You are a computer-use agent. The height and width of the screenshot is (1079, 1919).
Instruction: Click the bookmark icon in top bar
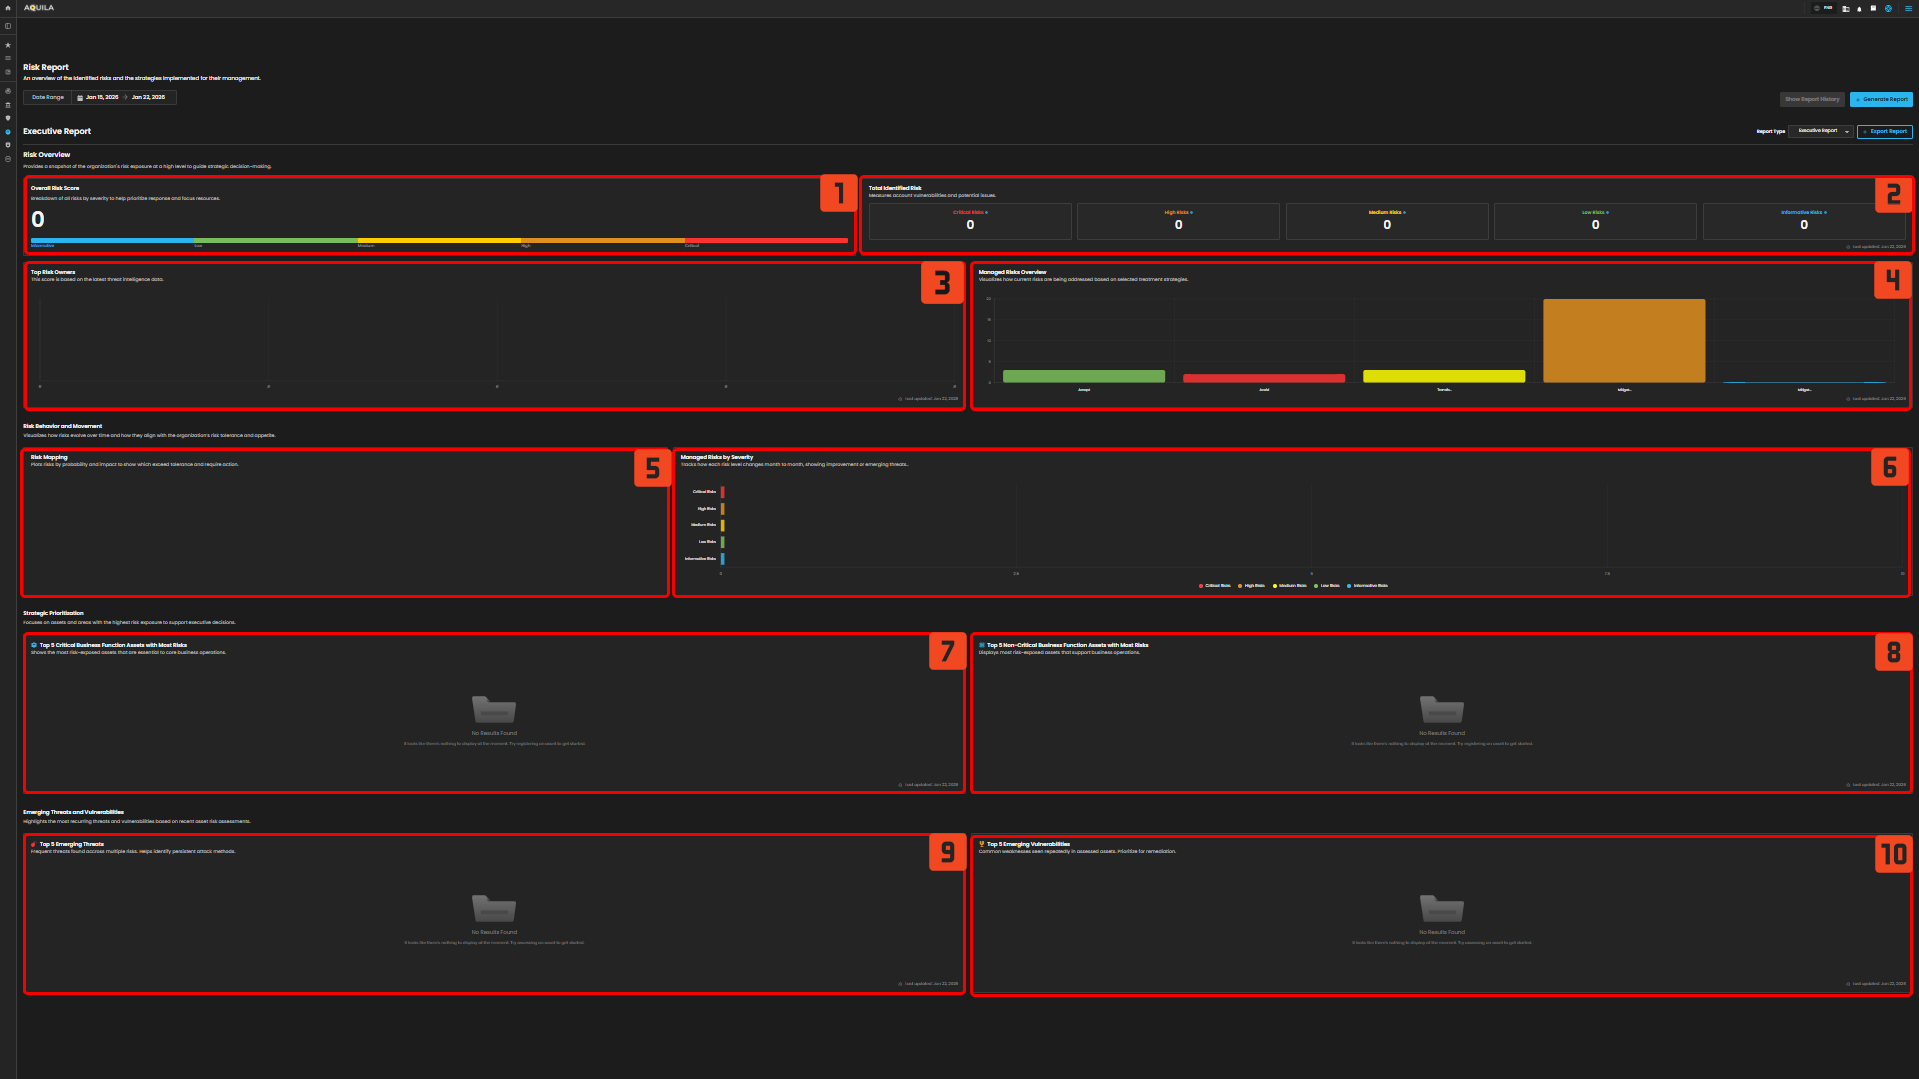[x=1873, y=8]
